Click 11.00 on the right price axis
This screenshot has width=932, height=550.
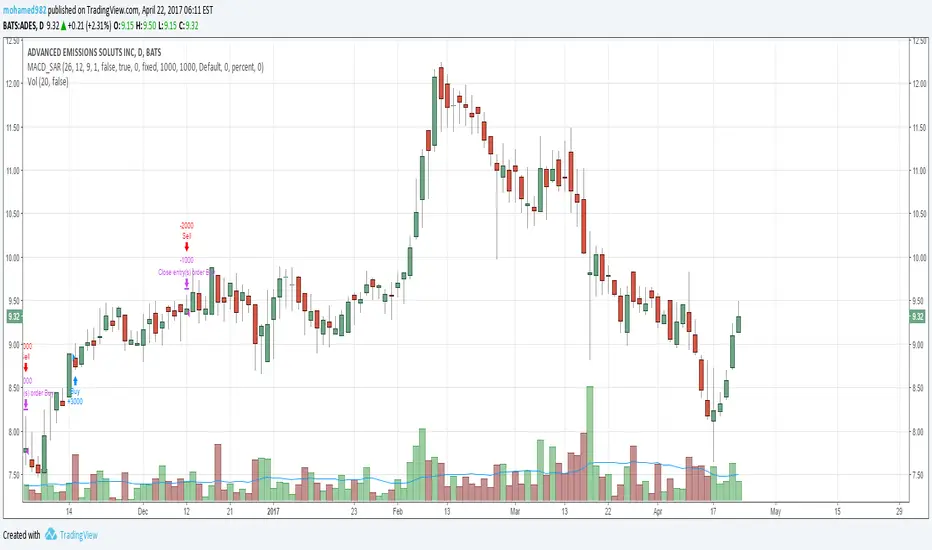[919, 171]
